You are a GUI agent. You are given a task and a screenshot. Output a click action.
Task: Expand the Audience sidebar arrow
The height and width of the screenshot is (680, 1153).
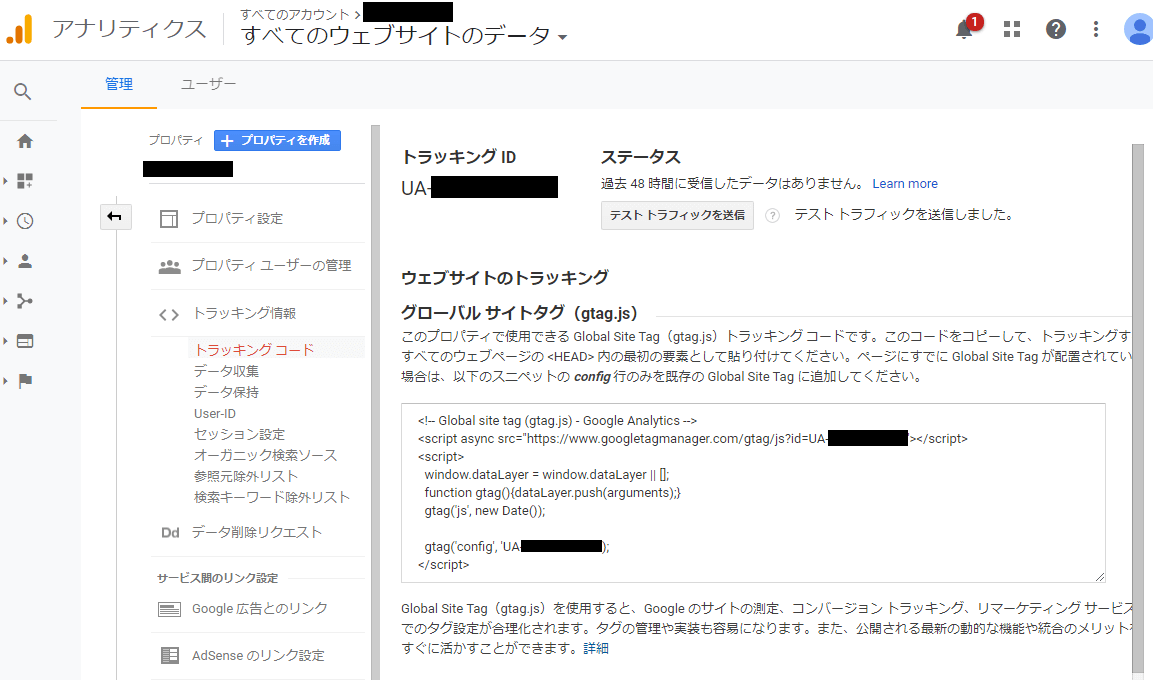(5, 261)
